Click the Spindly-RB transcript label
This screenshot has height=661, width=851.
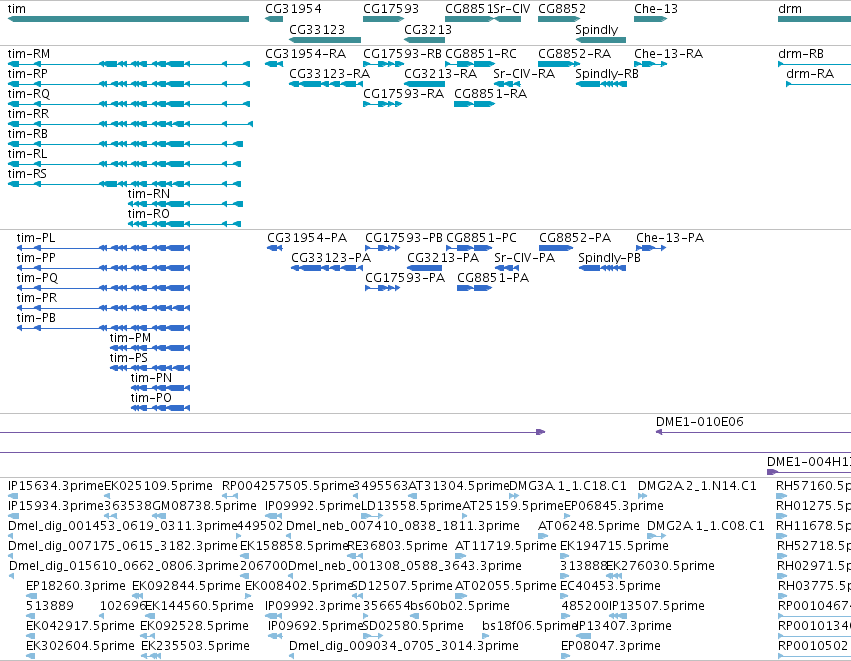point(607,74)
